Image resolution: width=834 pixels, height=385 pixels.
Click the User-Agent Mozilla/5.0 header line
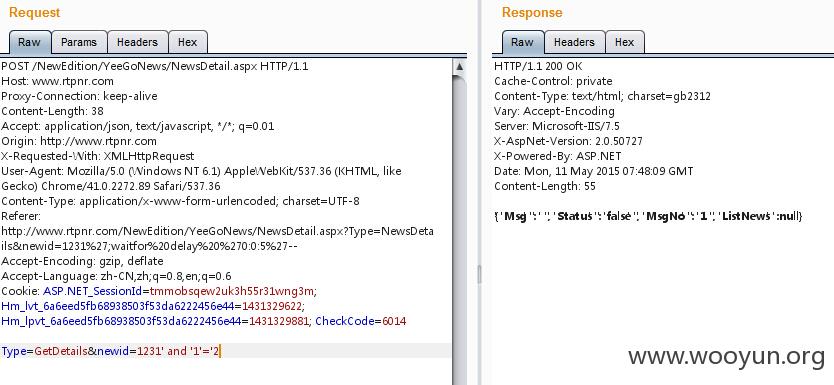coord(202,171)
